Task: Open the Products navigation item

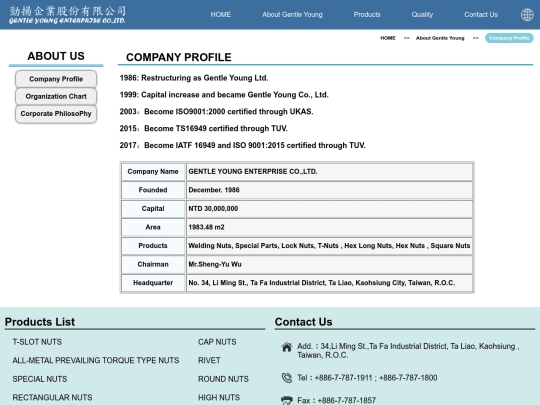Action: click(367, 15)
